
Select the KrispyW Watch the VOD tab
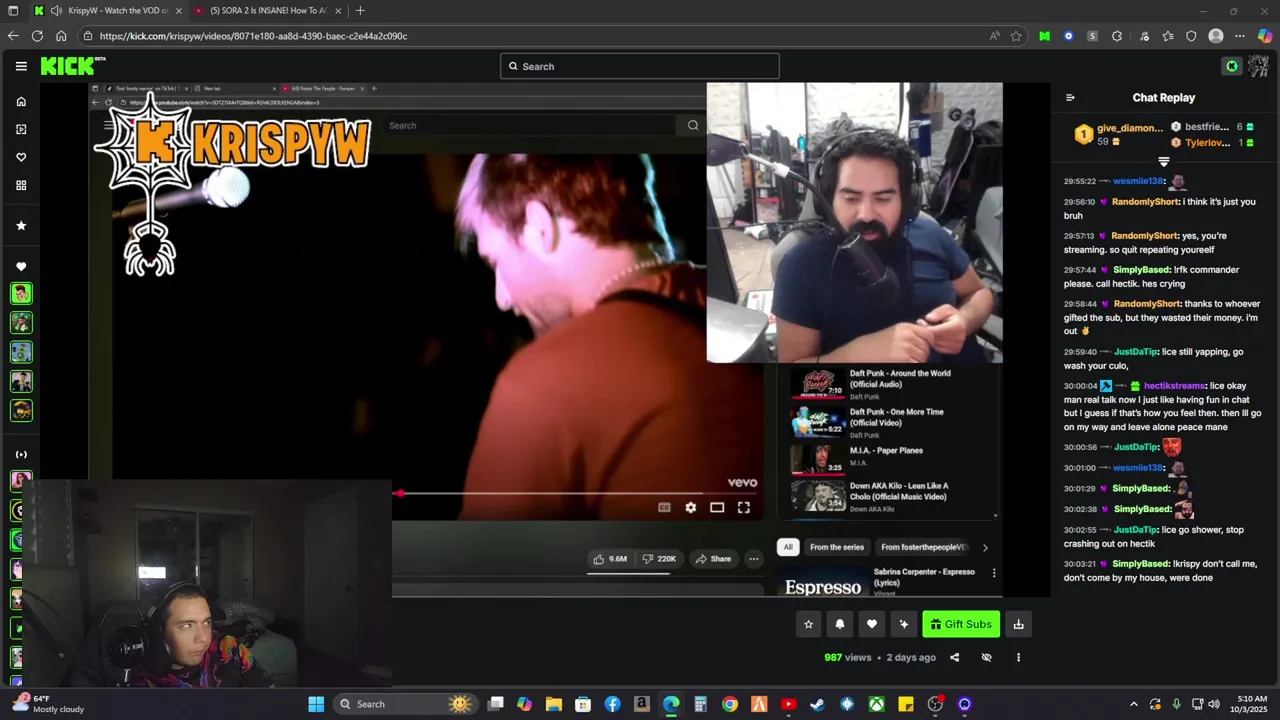(108, 11)
